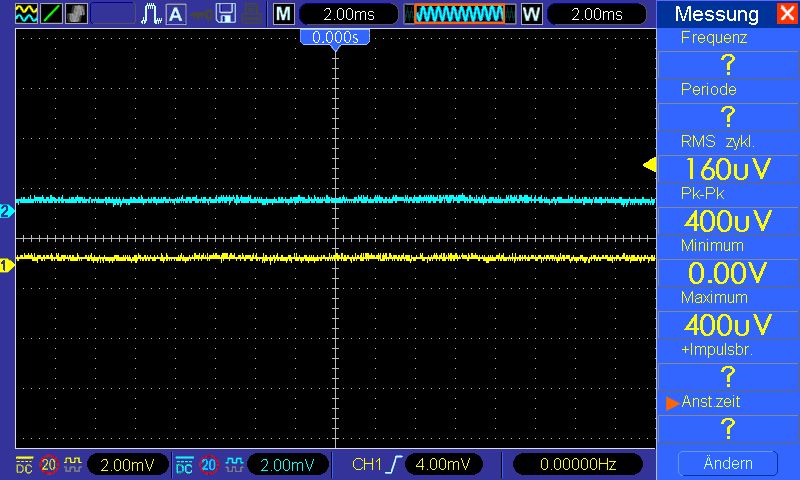Click the Ändern button
This screenshot has width=800, height=480.
coord(728,463)
